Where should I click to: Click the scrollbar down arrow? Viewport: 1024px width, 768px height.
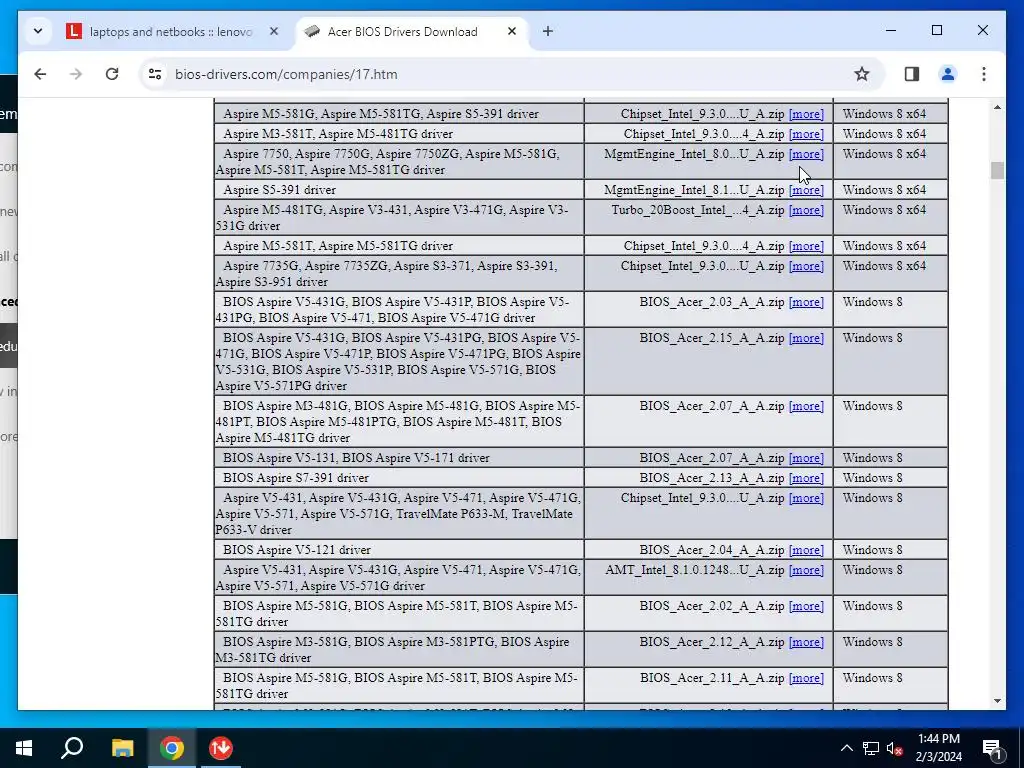pyautogui.click(x=997, y=701)
